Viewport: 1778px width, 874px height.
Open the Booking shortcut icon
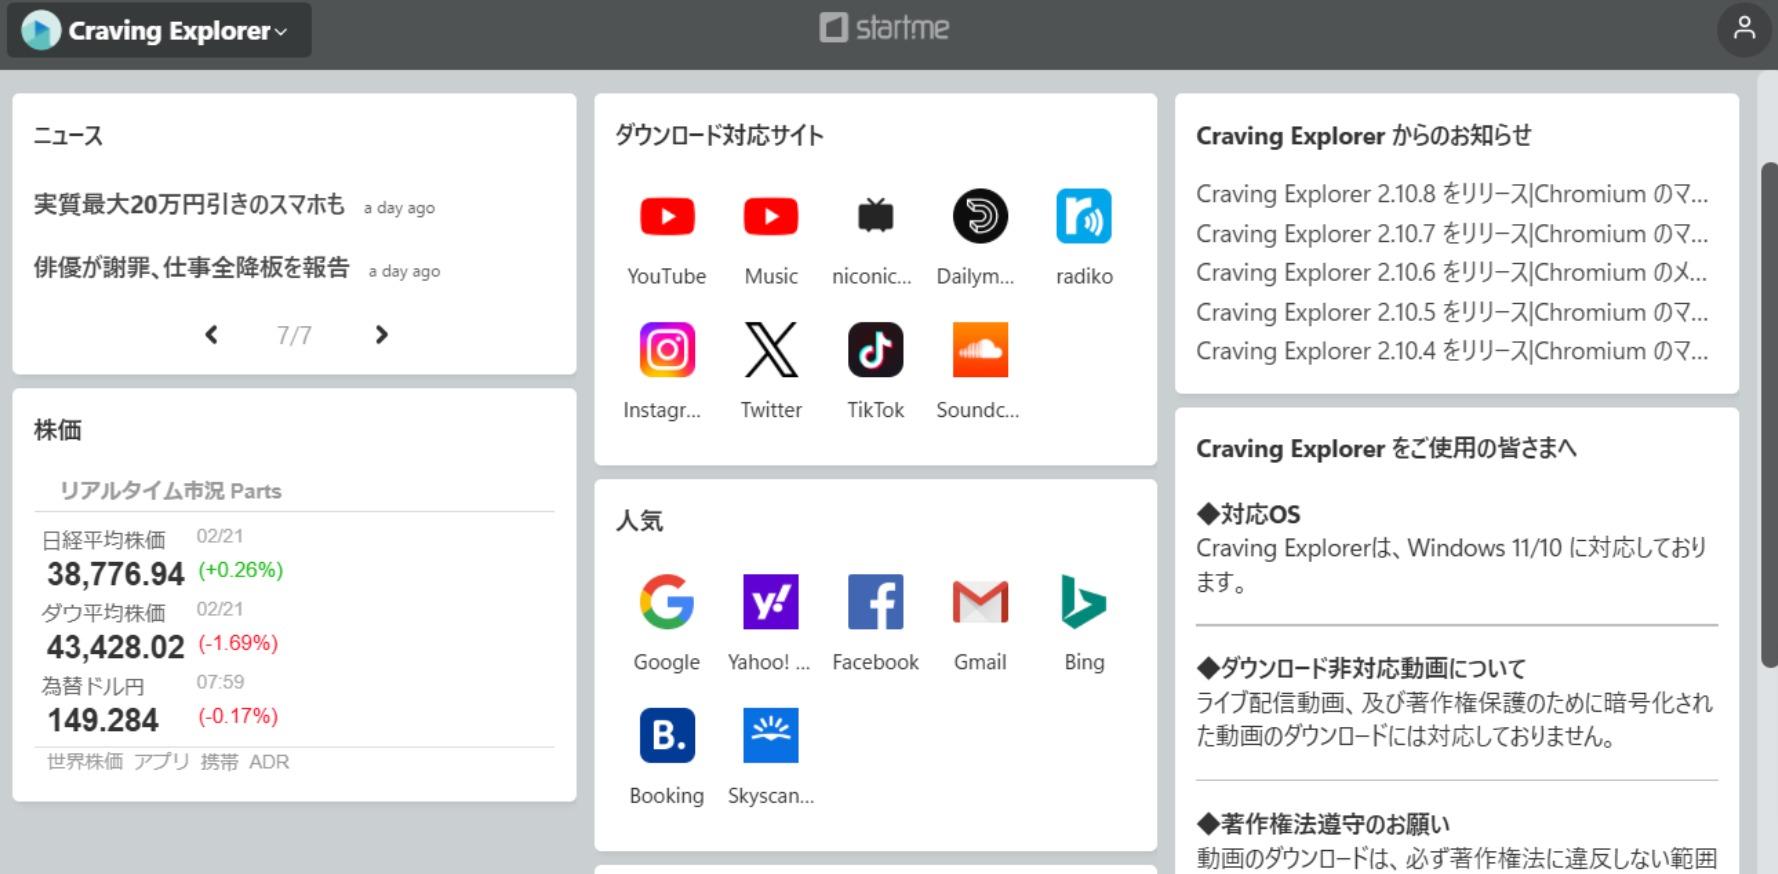click(667, 736)
